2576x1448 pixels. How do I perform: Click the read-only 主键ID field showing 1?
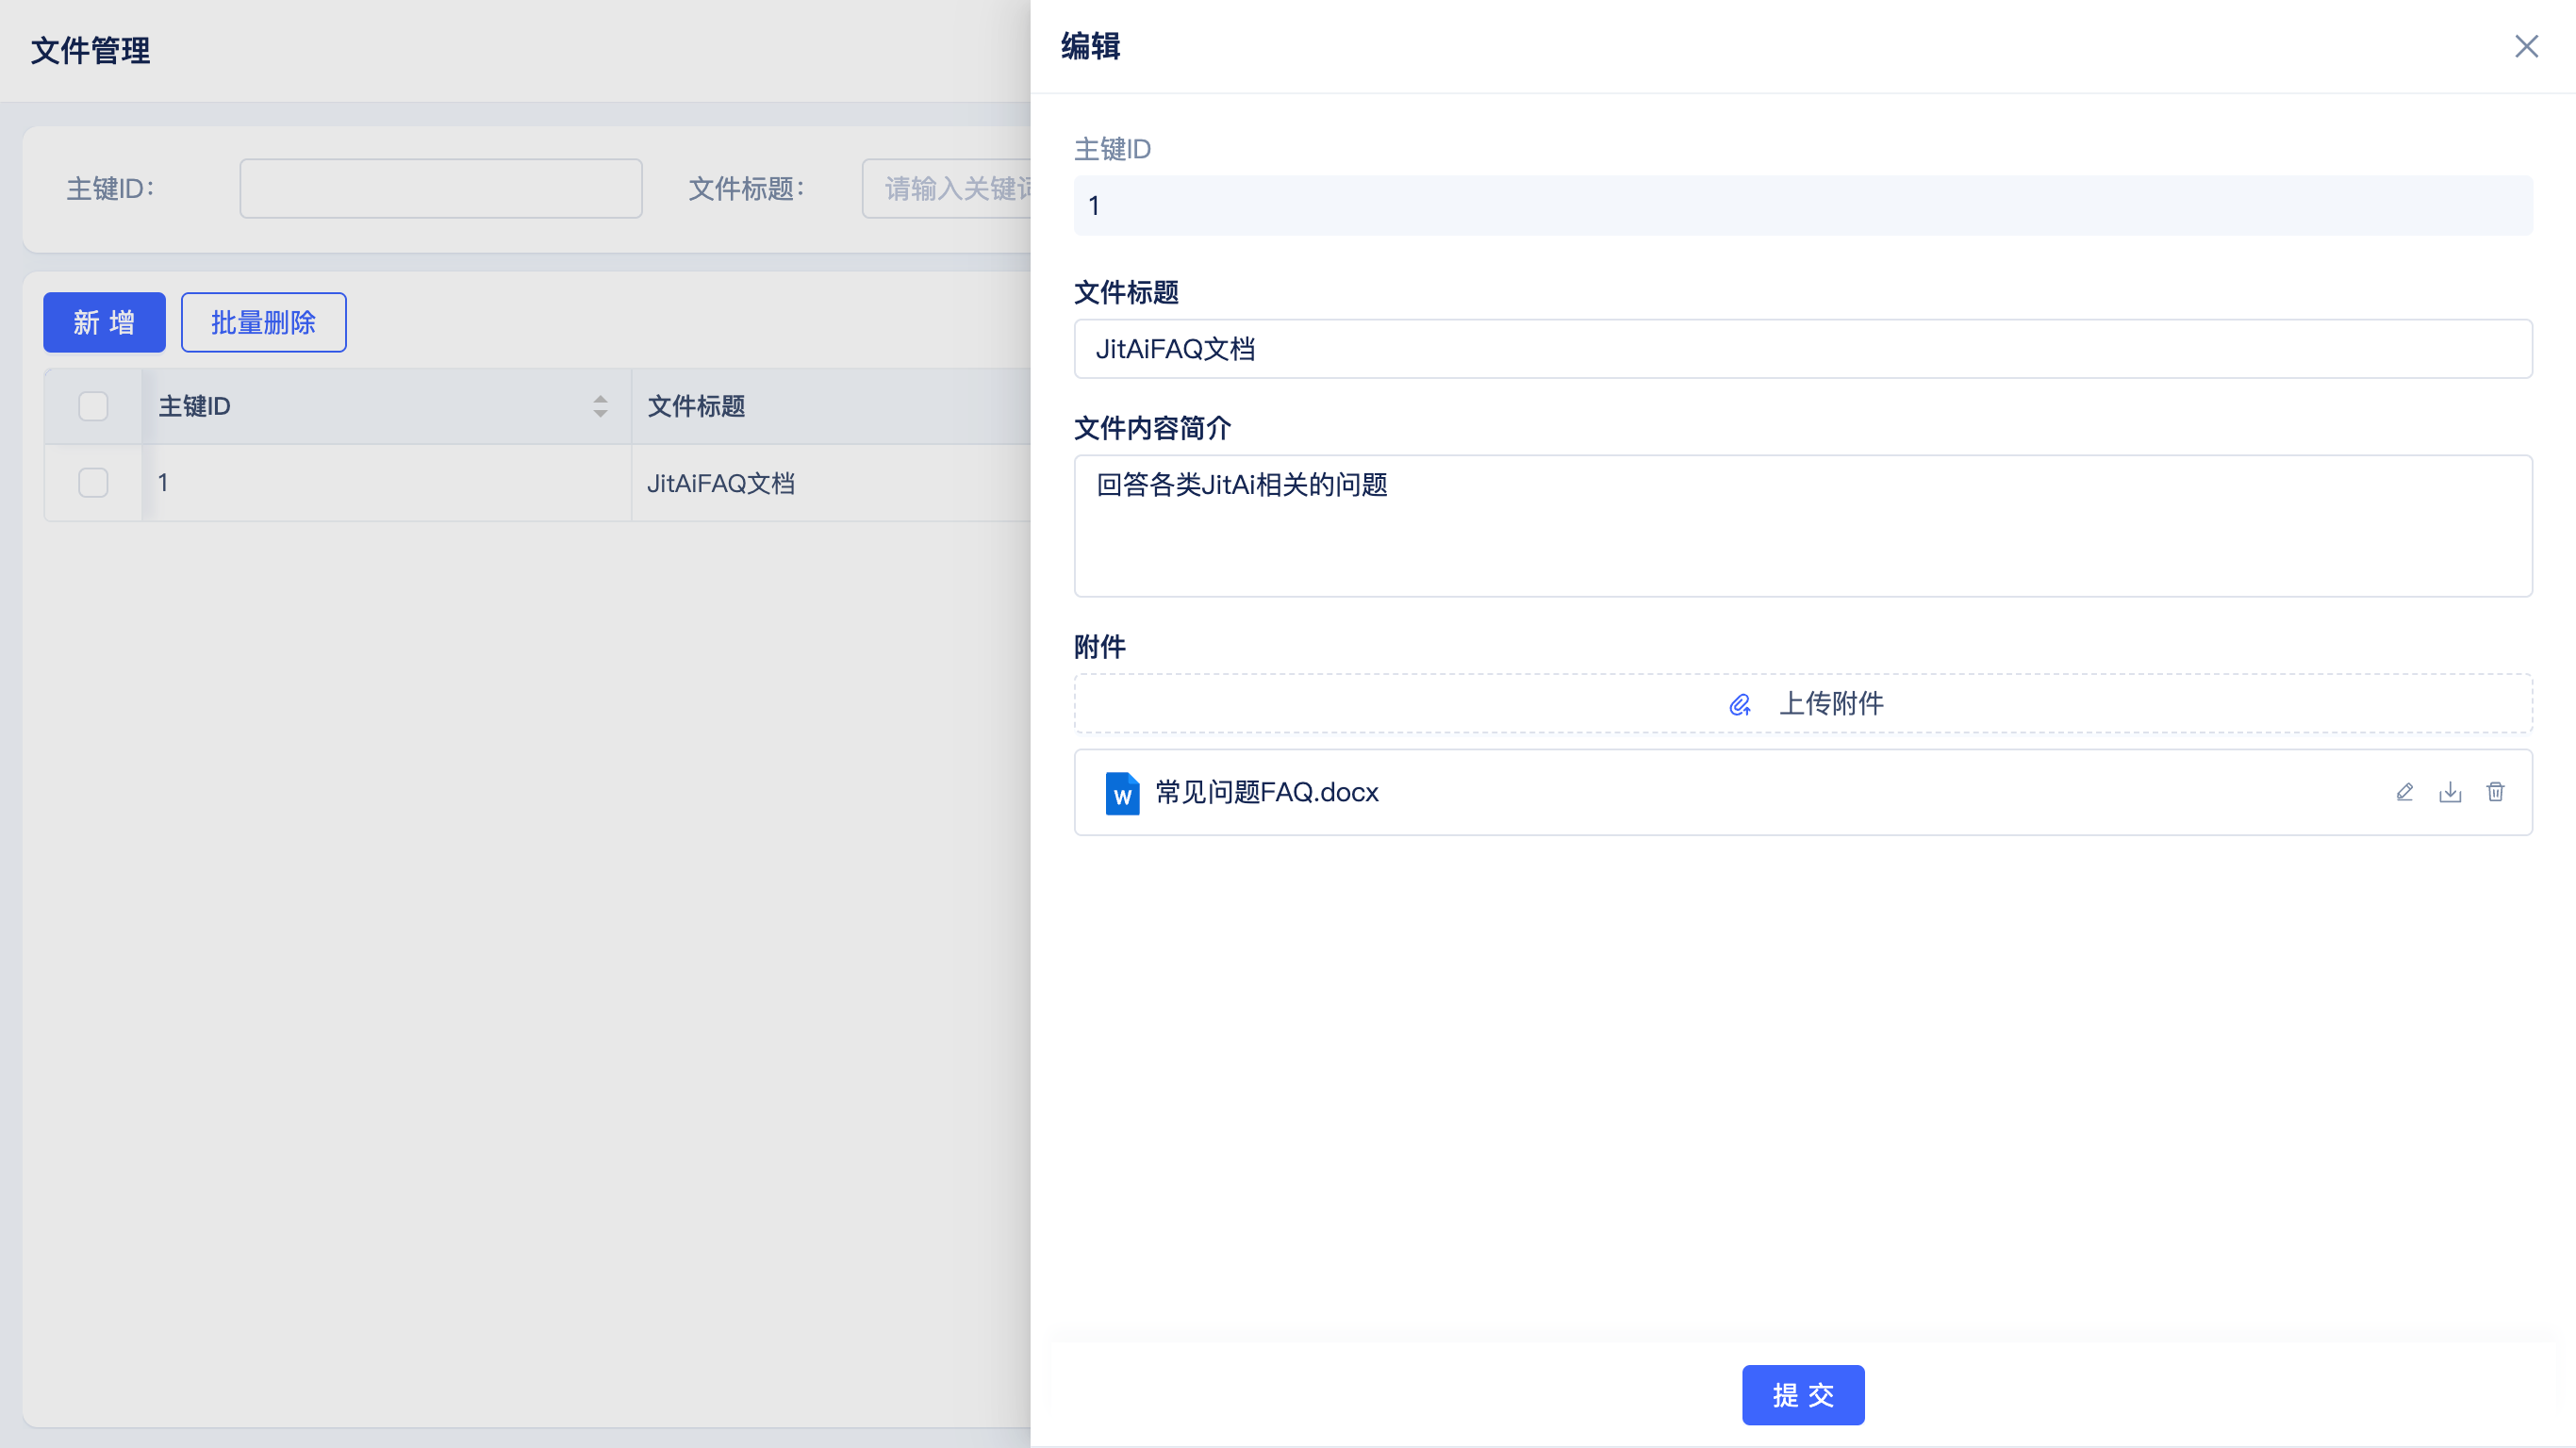(1803, 206)
